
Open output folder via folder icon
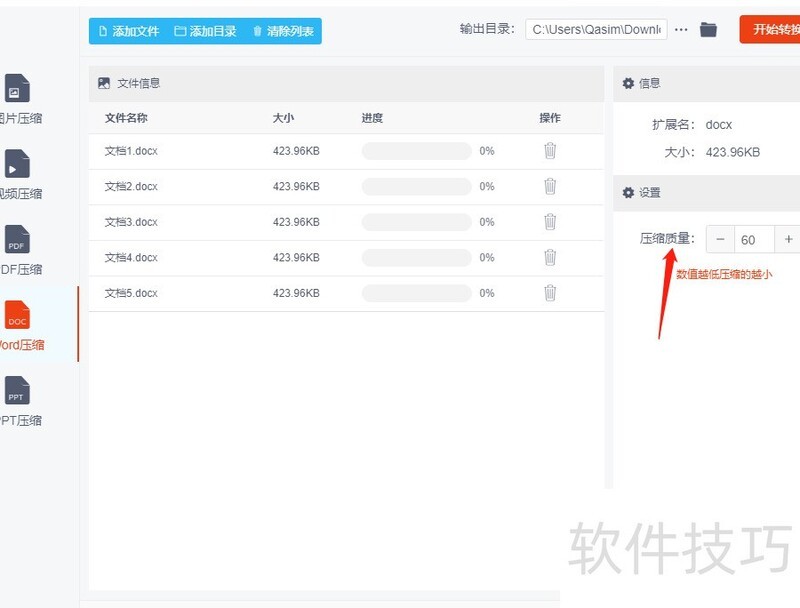point(708,30)
